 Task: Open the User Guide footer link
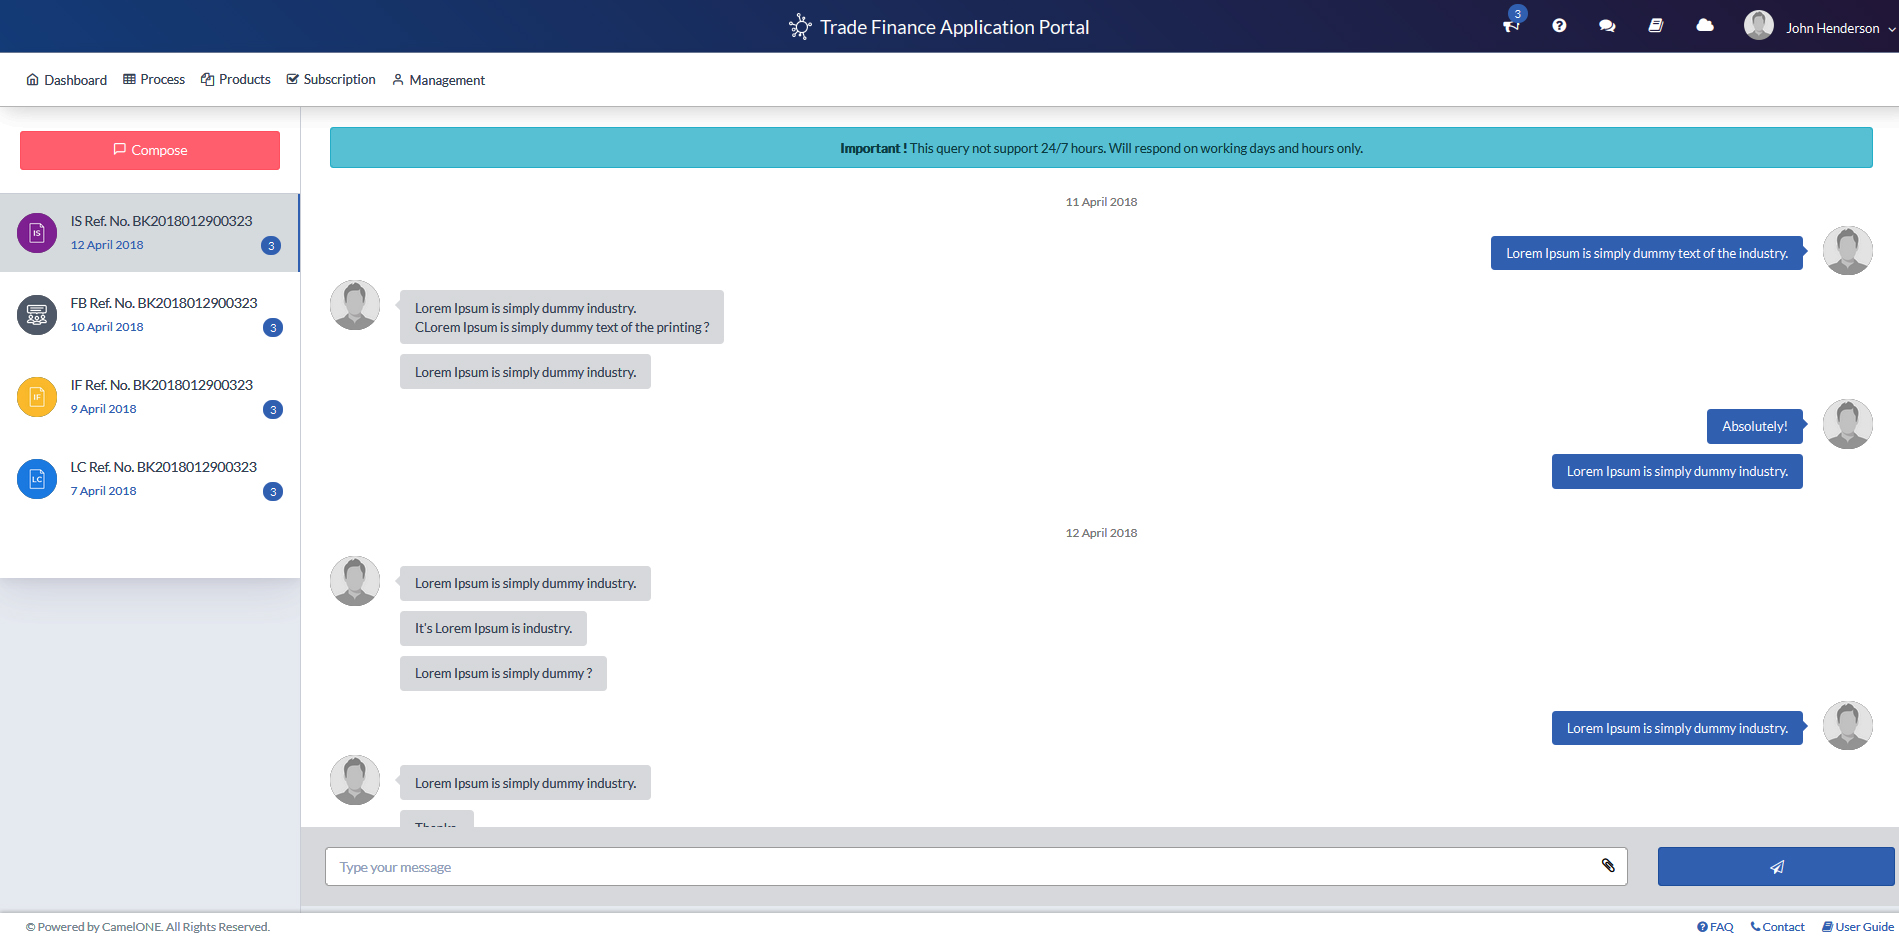[x=1858, y=927]
